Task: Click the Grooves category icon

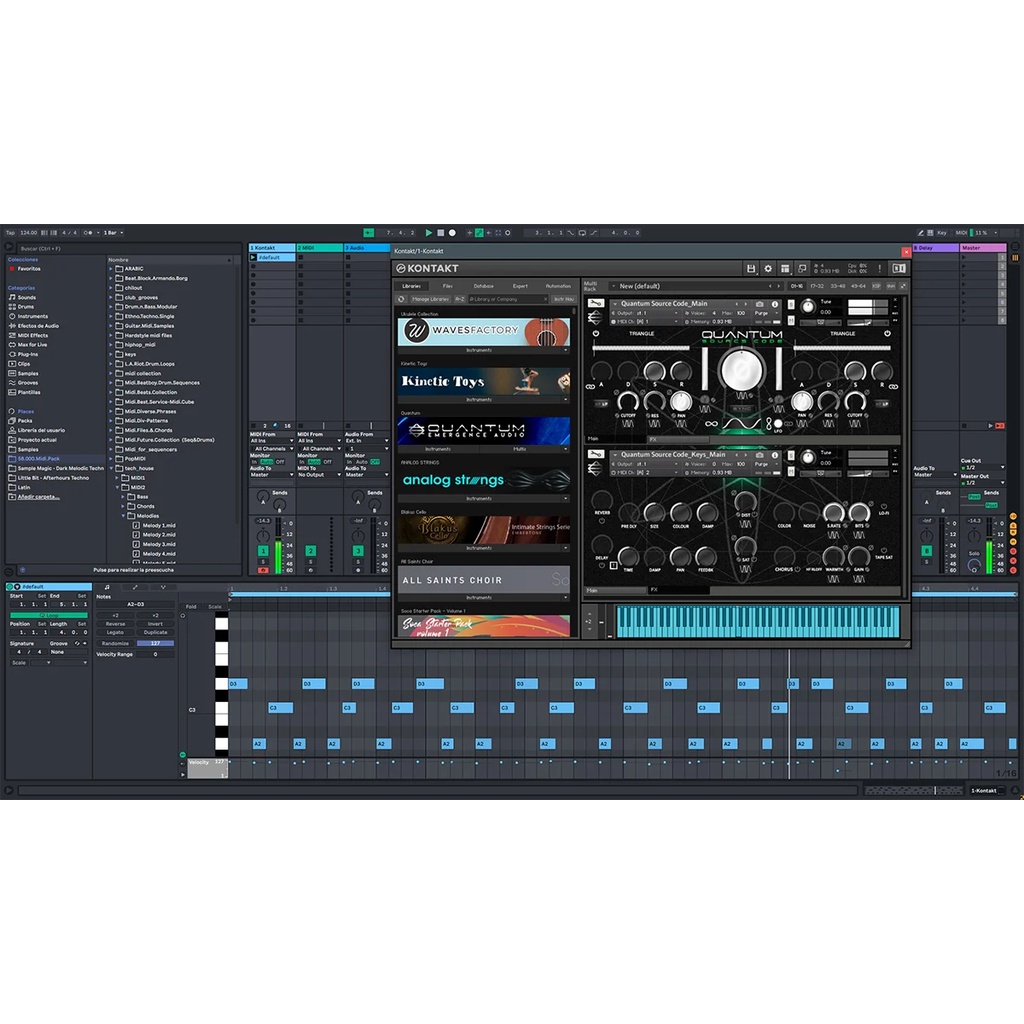Action: (12, 383)
